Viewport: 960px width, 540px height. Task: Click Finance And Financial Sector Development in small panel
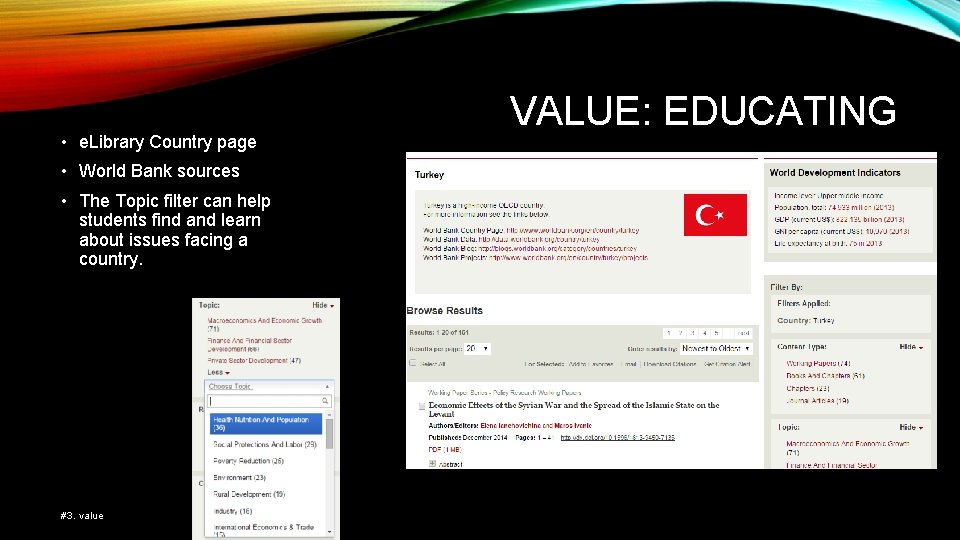[x=250, y=345]
